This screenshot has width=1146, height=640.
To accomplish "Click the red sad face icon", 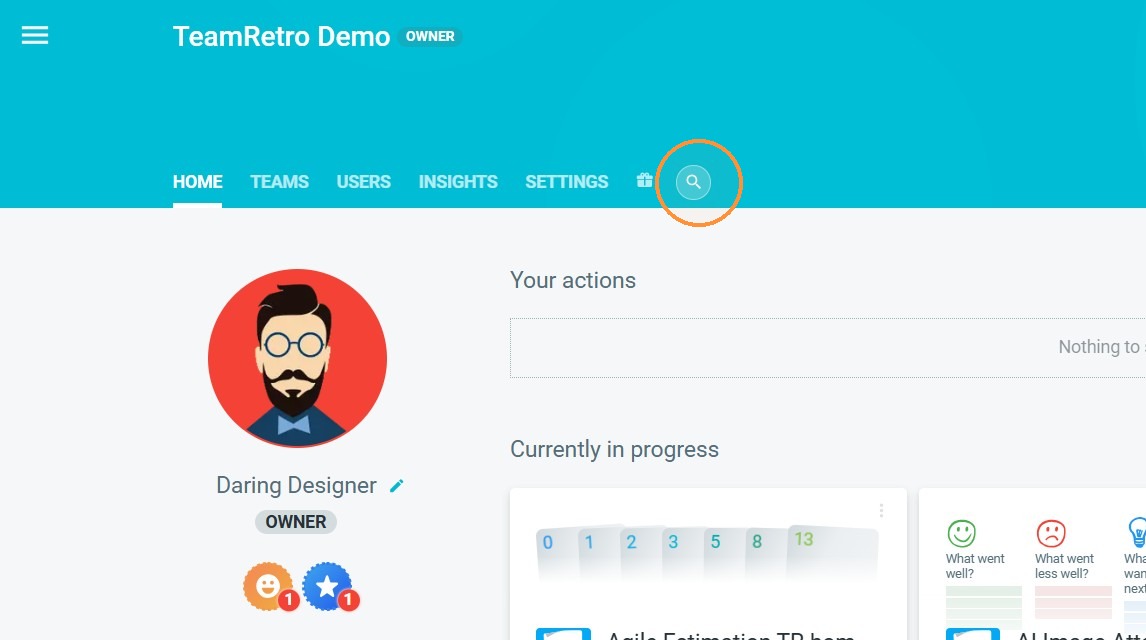I will pos(1051,533).
